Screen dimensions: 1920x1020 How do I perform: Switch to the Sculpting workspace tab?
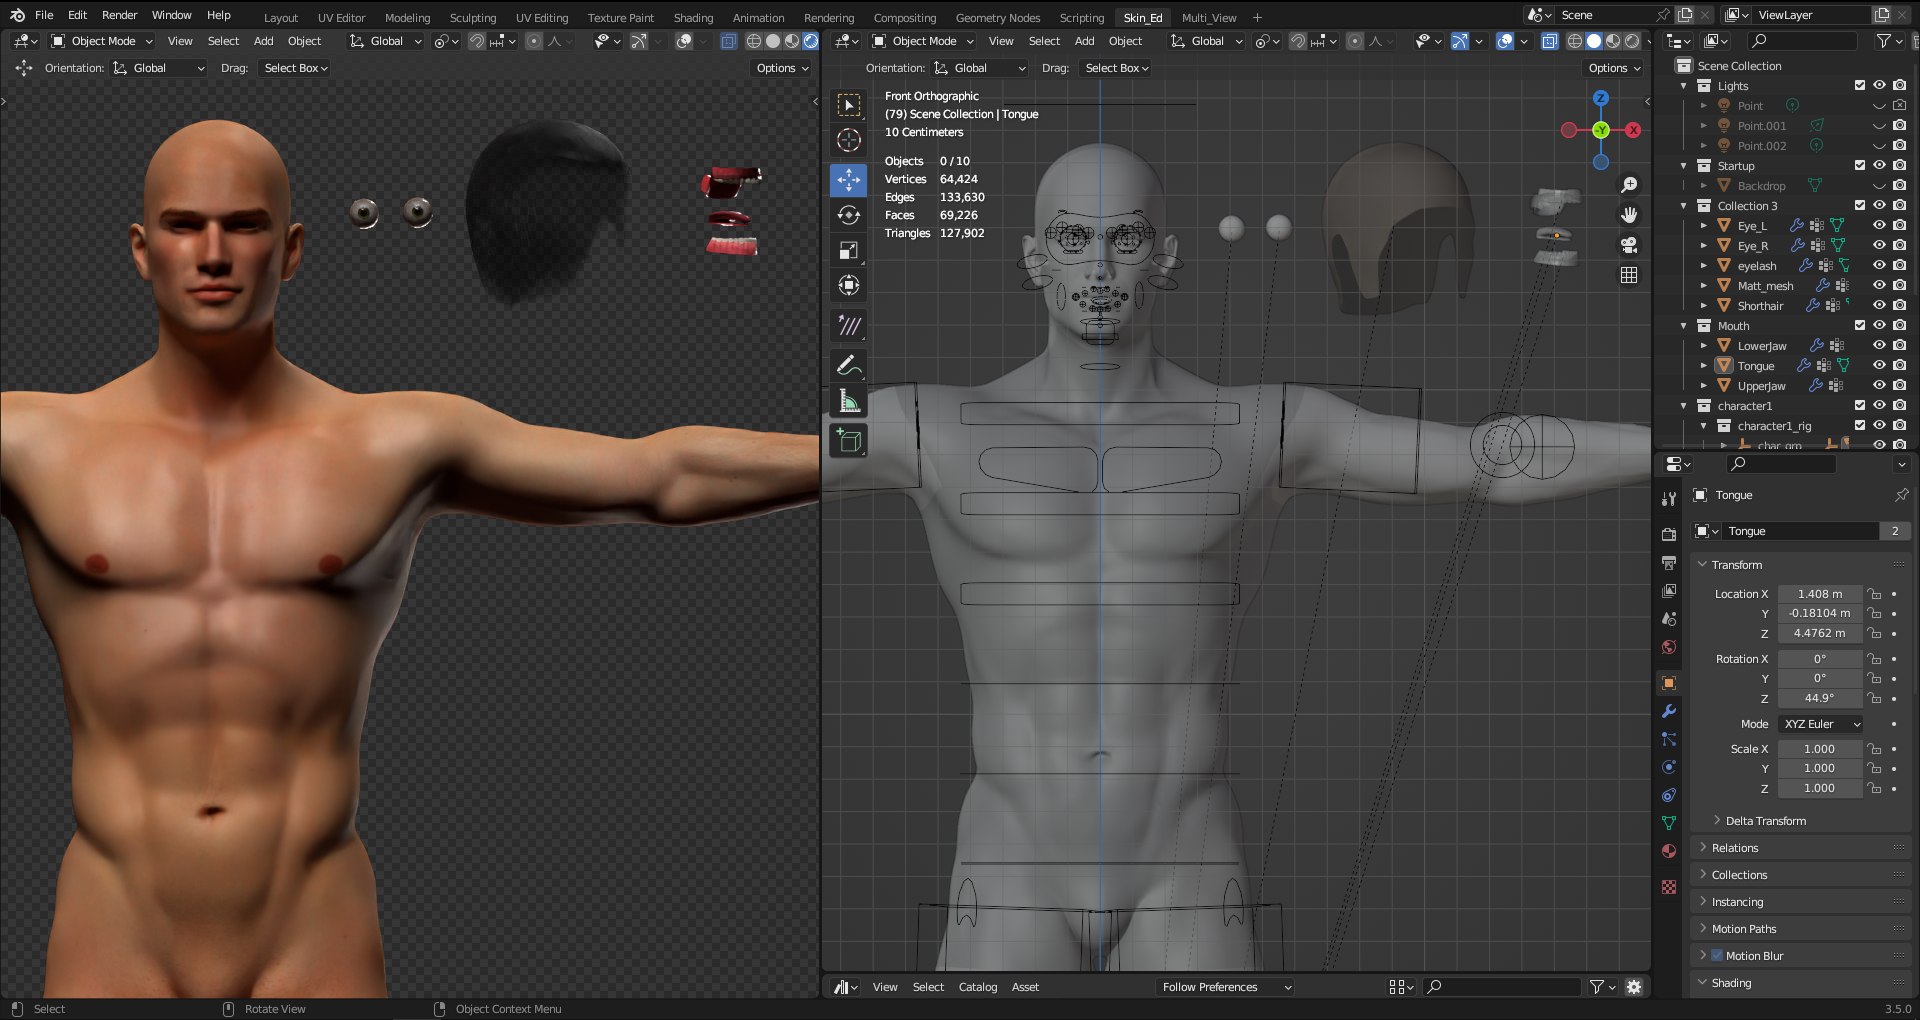[x=473, y=18]
